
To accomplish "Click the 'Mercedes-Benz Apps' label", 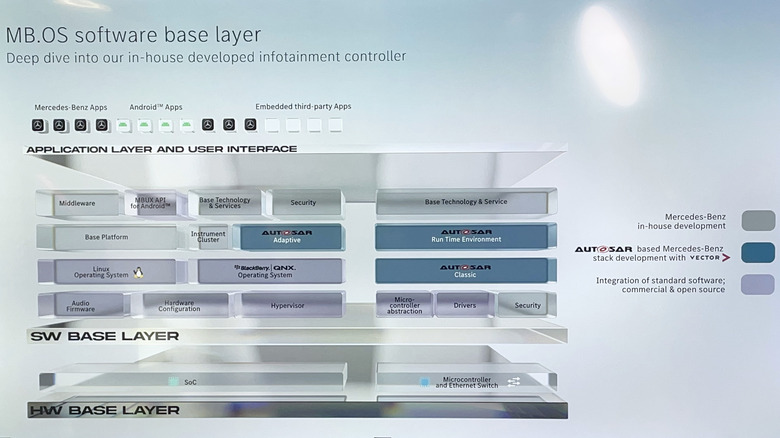I will 71,107.
